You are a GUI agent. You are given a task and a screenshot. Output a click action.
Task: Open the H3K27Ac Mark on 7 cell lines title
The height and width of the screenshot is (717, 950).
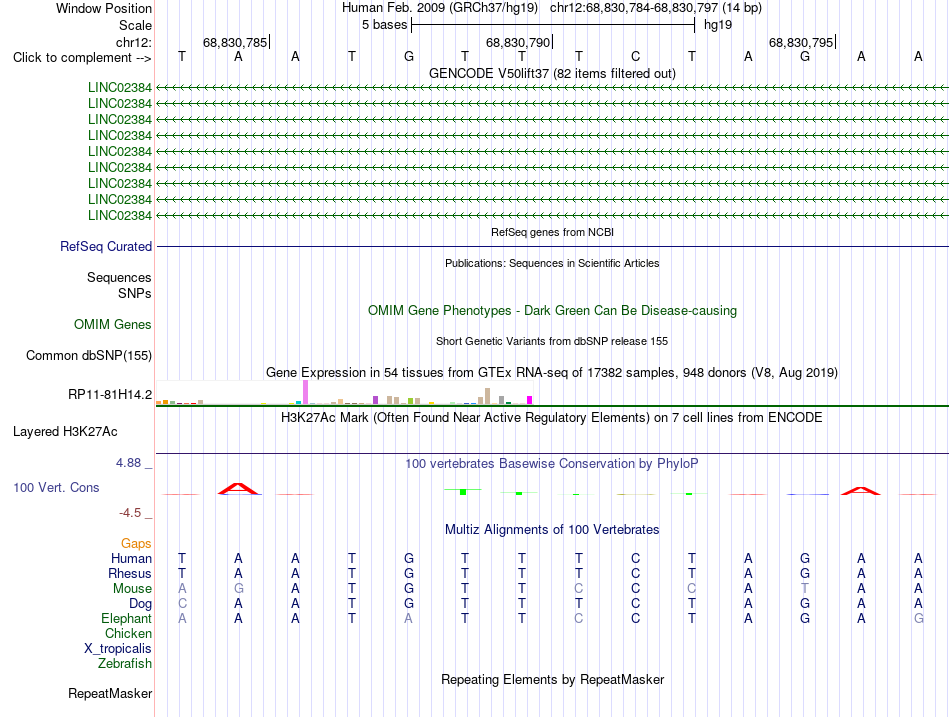(552, 418)
